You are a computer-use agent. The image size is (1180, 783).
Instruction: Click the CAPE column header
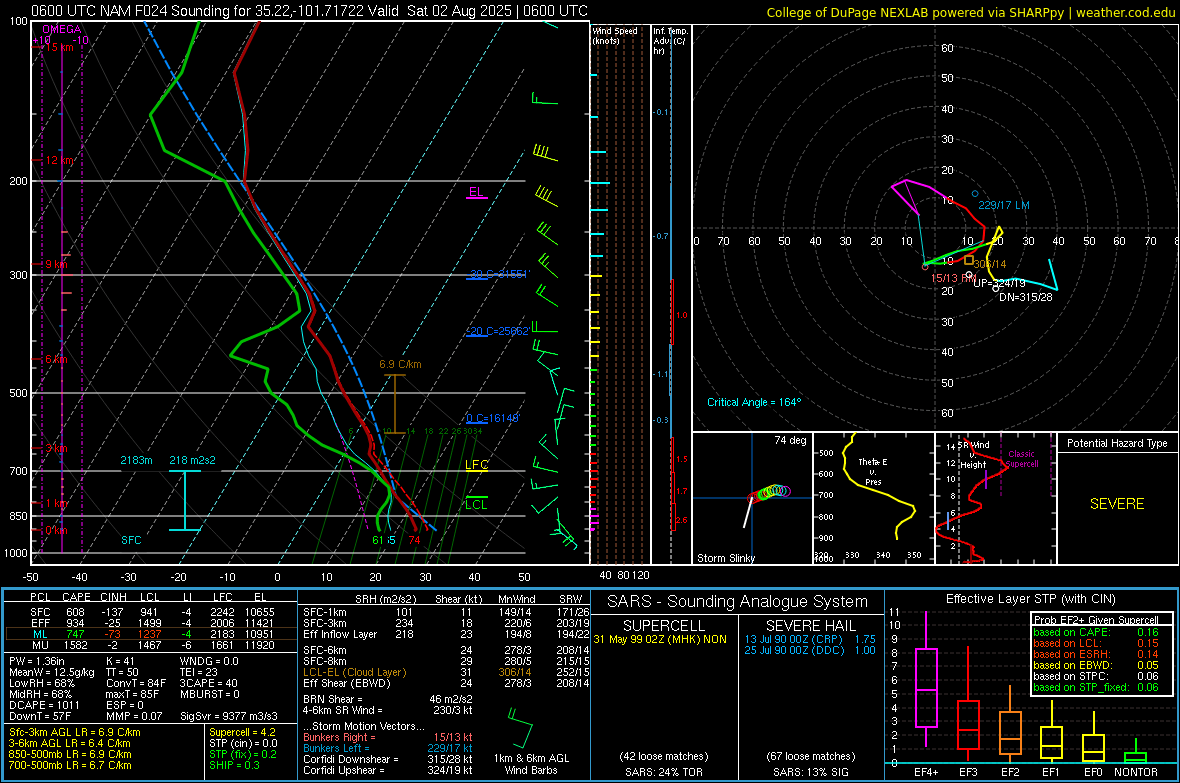[76, 597]
